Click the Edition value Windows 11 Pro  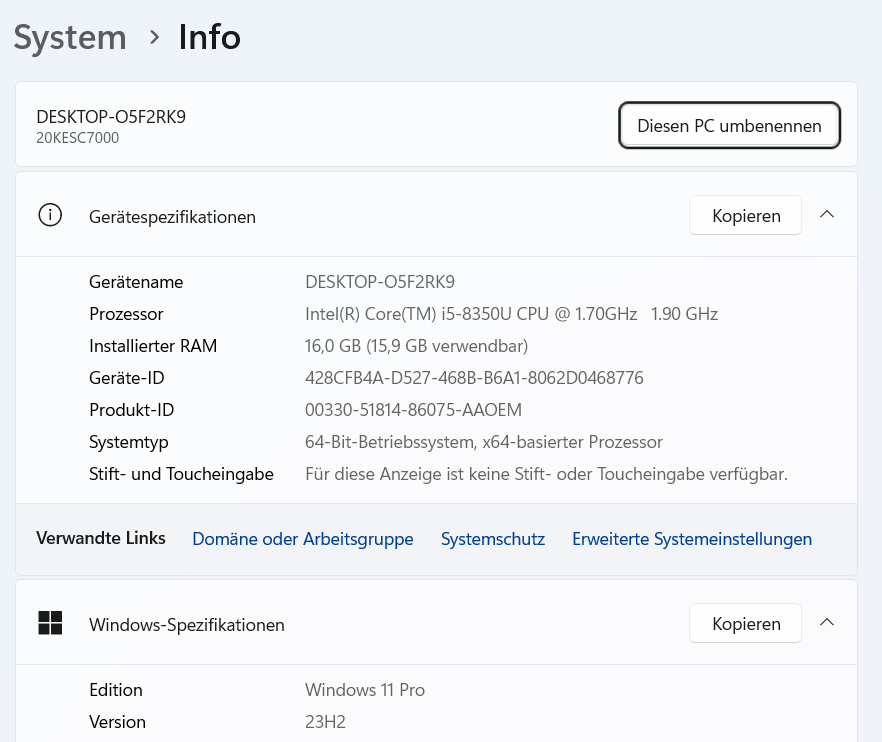coord(364,690)
